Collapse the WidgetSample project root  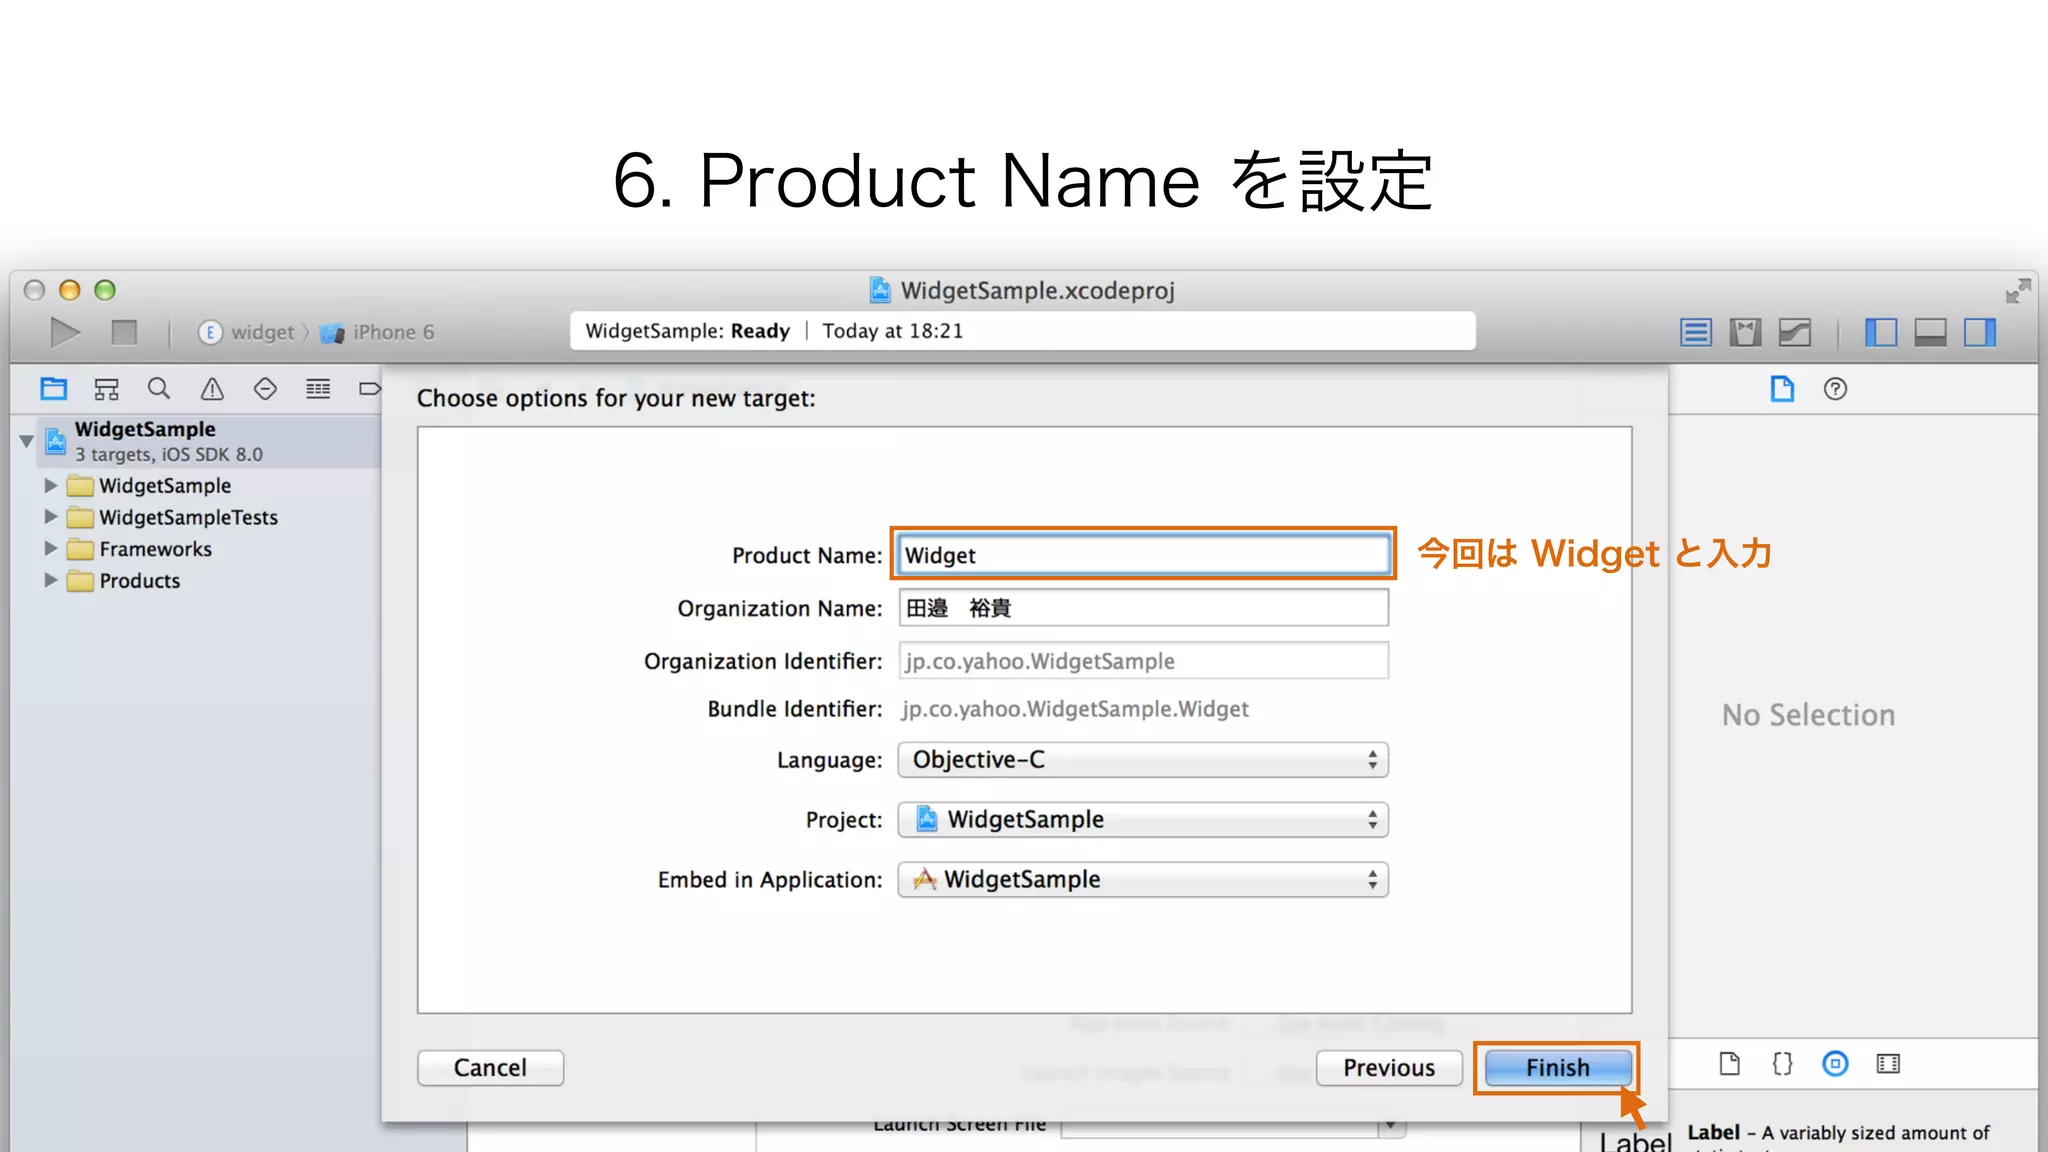(27, 441)
